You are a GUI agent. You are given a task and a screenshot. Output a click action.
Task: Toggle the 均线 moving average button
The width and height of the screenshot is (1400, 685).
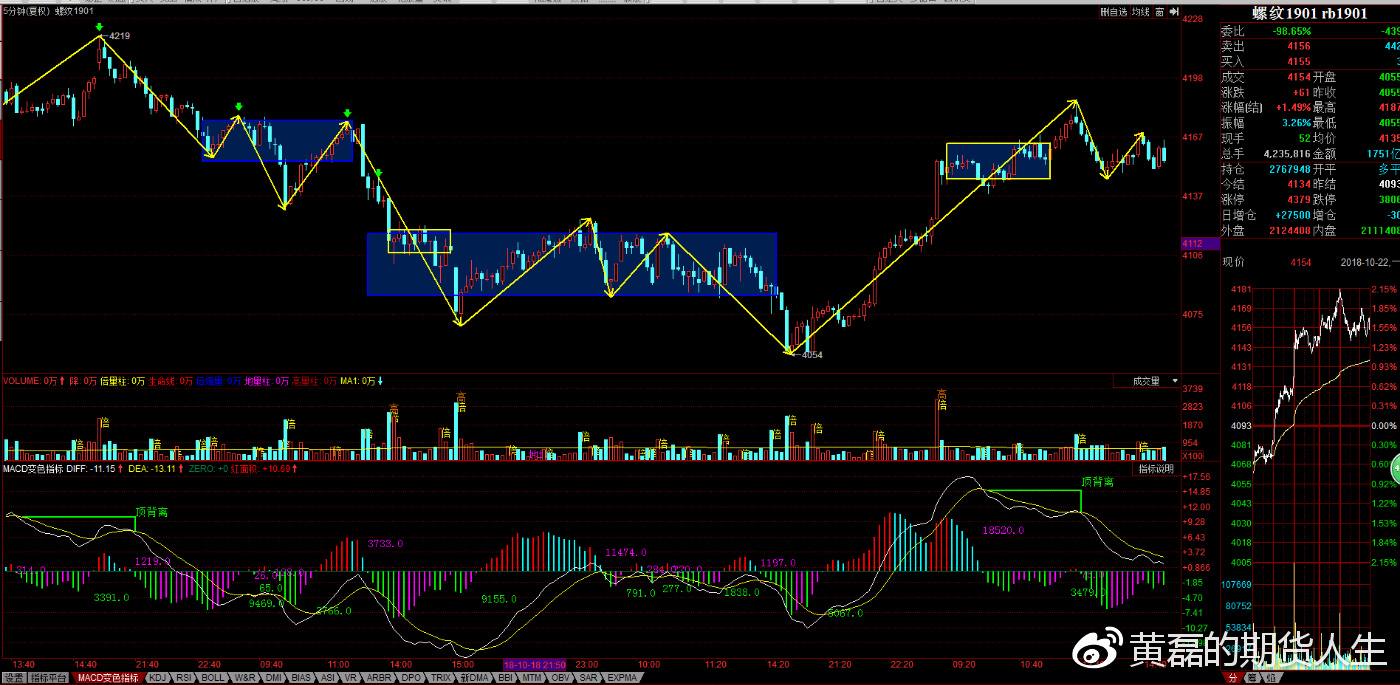pos(1141,12)
